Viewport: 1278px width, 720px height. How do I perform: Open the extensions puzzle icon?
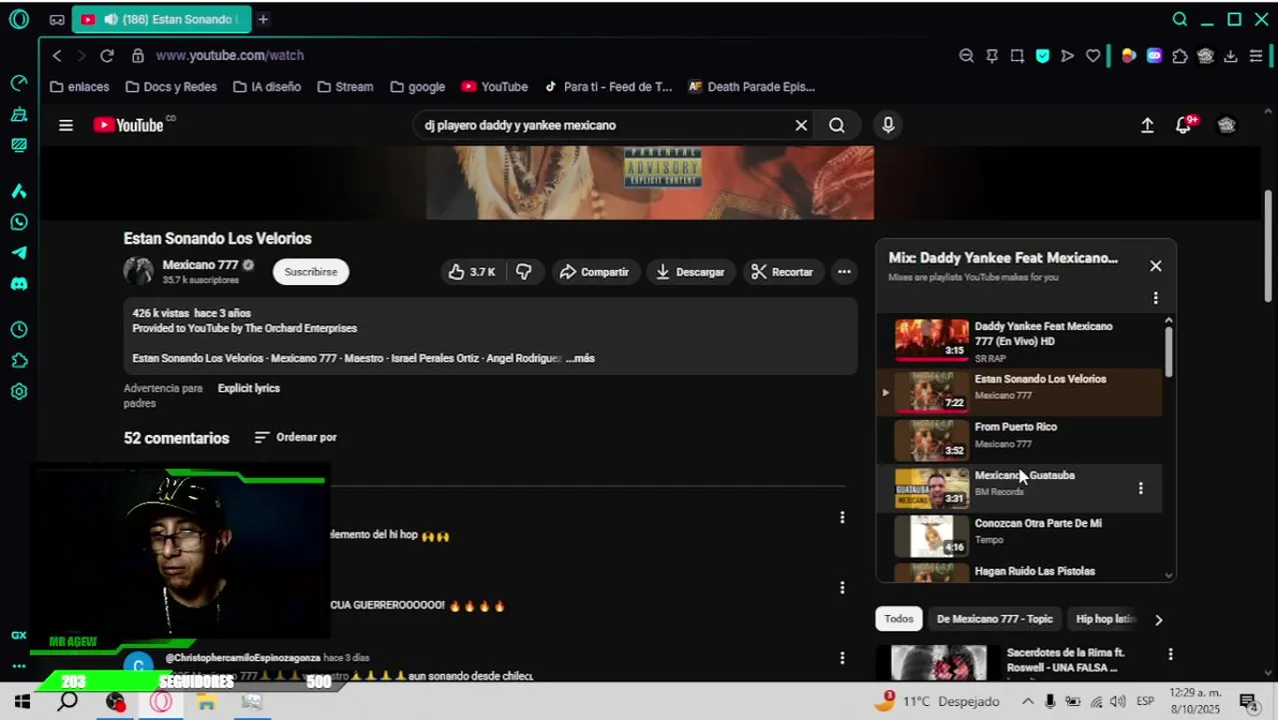(x=1180, y=56)
